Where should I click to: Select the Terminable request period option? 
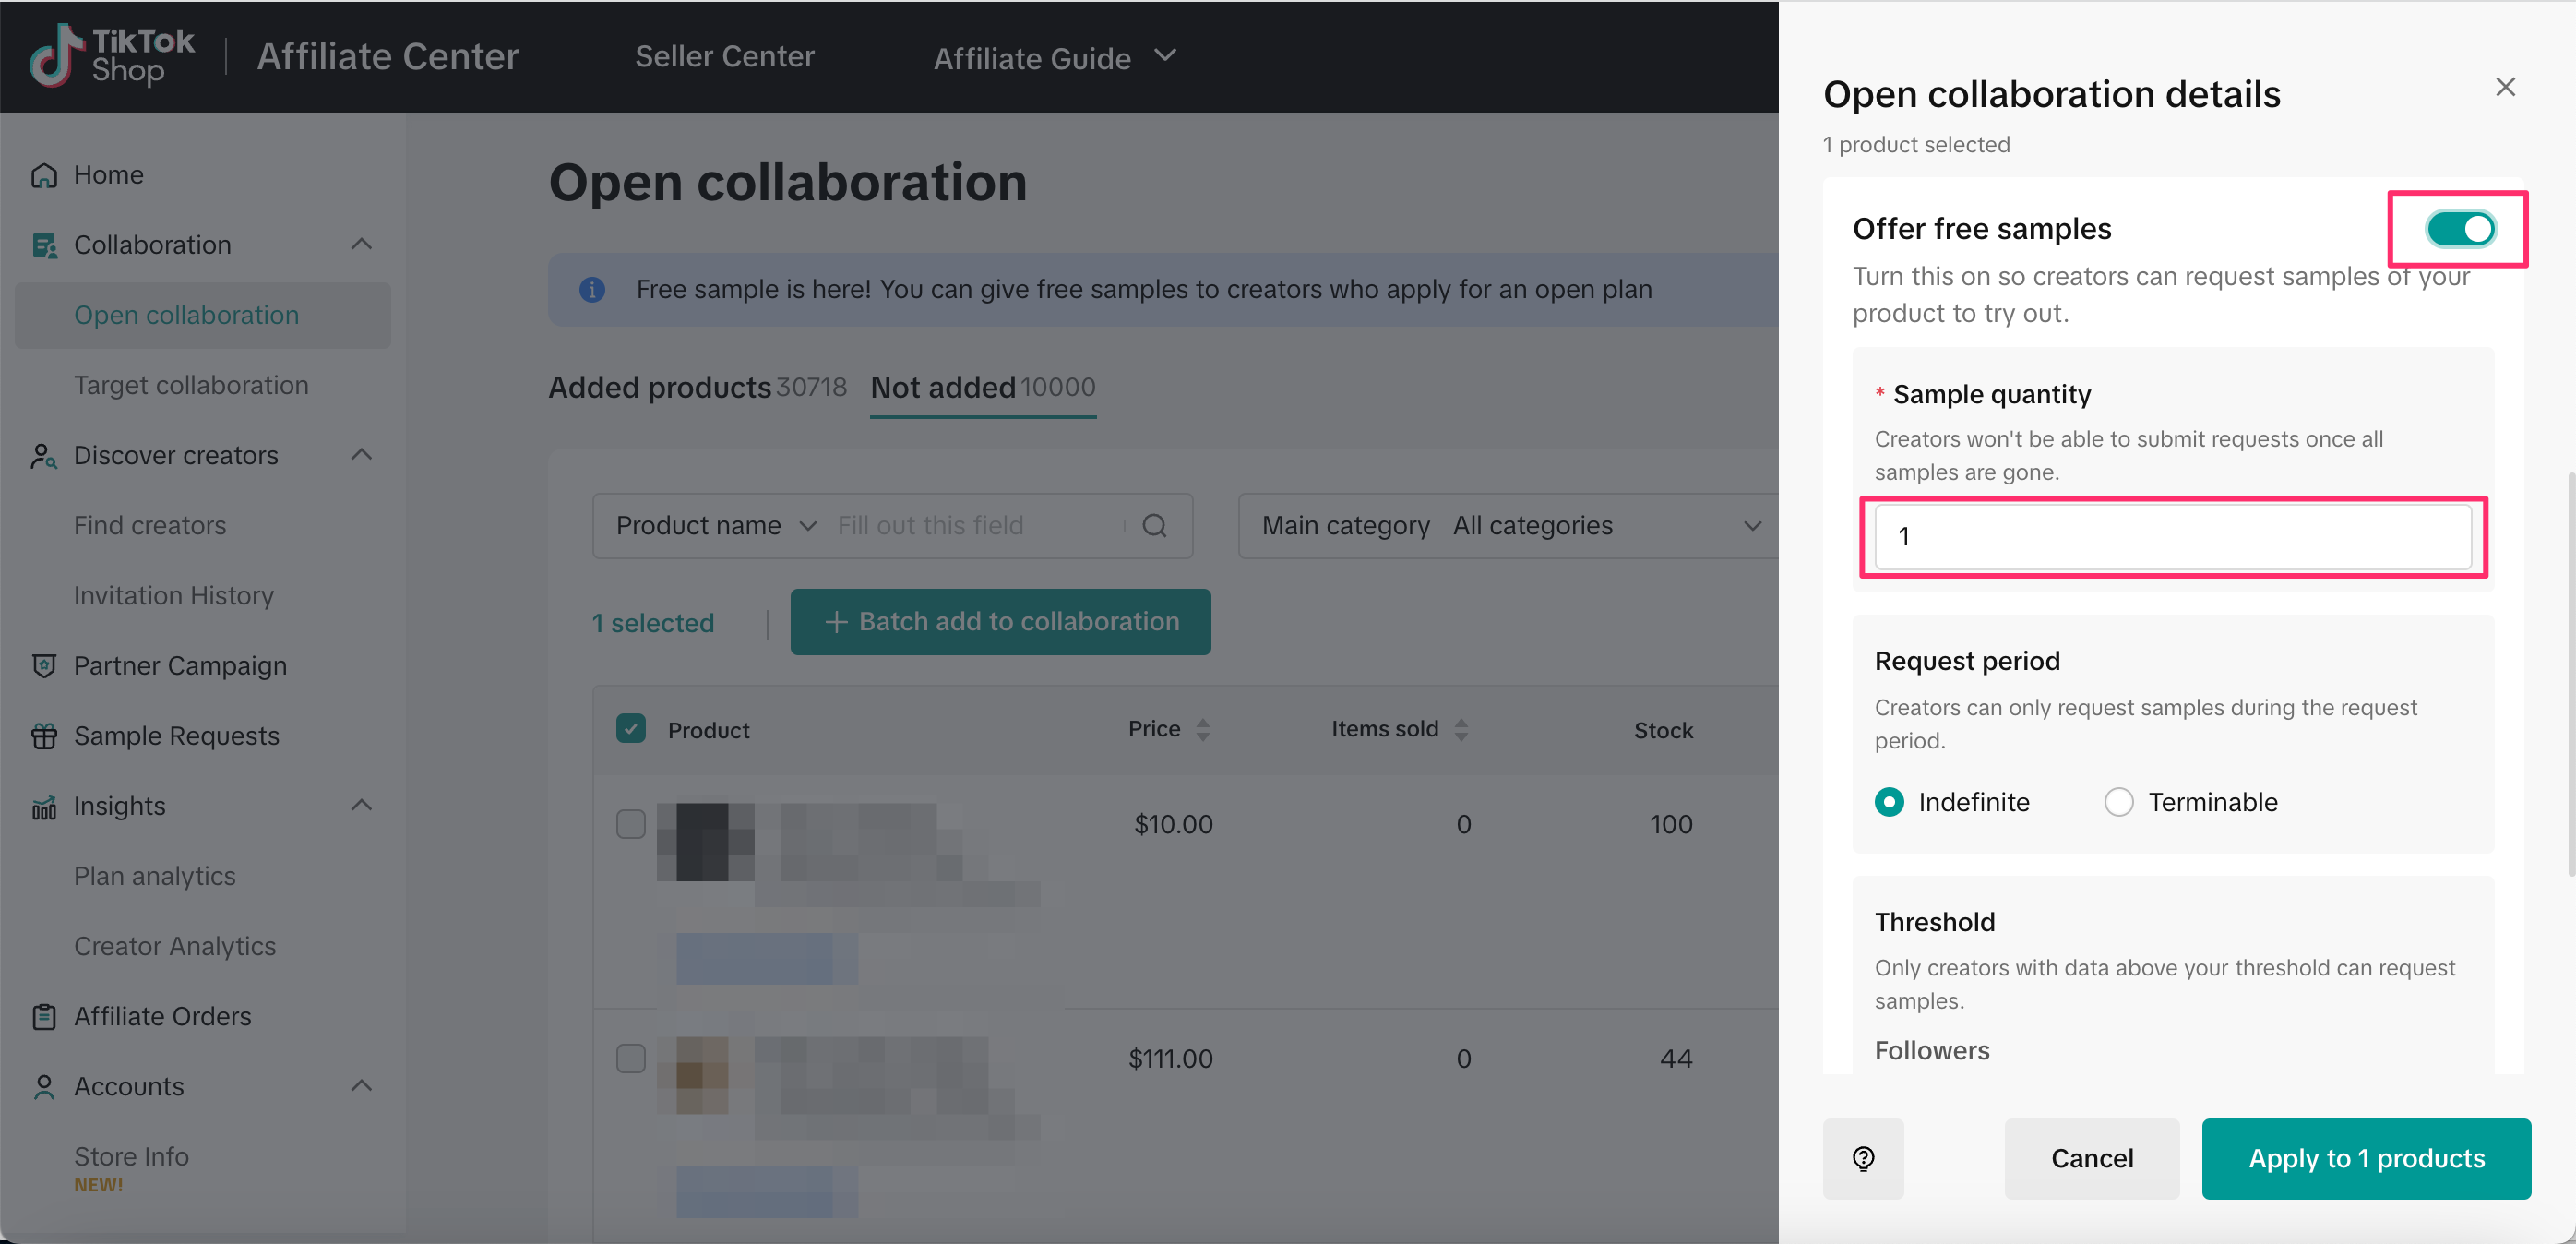[2118, 802]
